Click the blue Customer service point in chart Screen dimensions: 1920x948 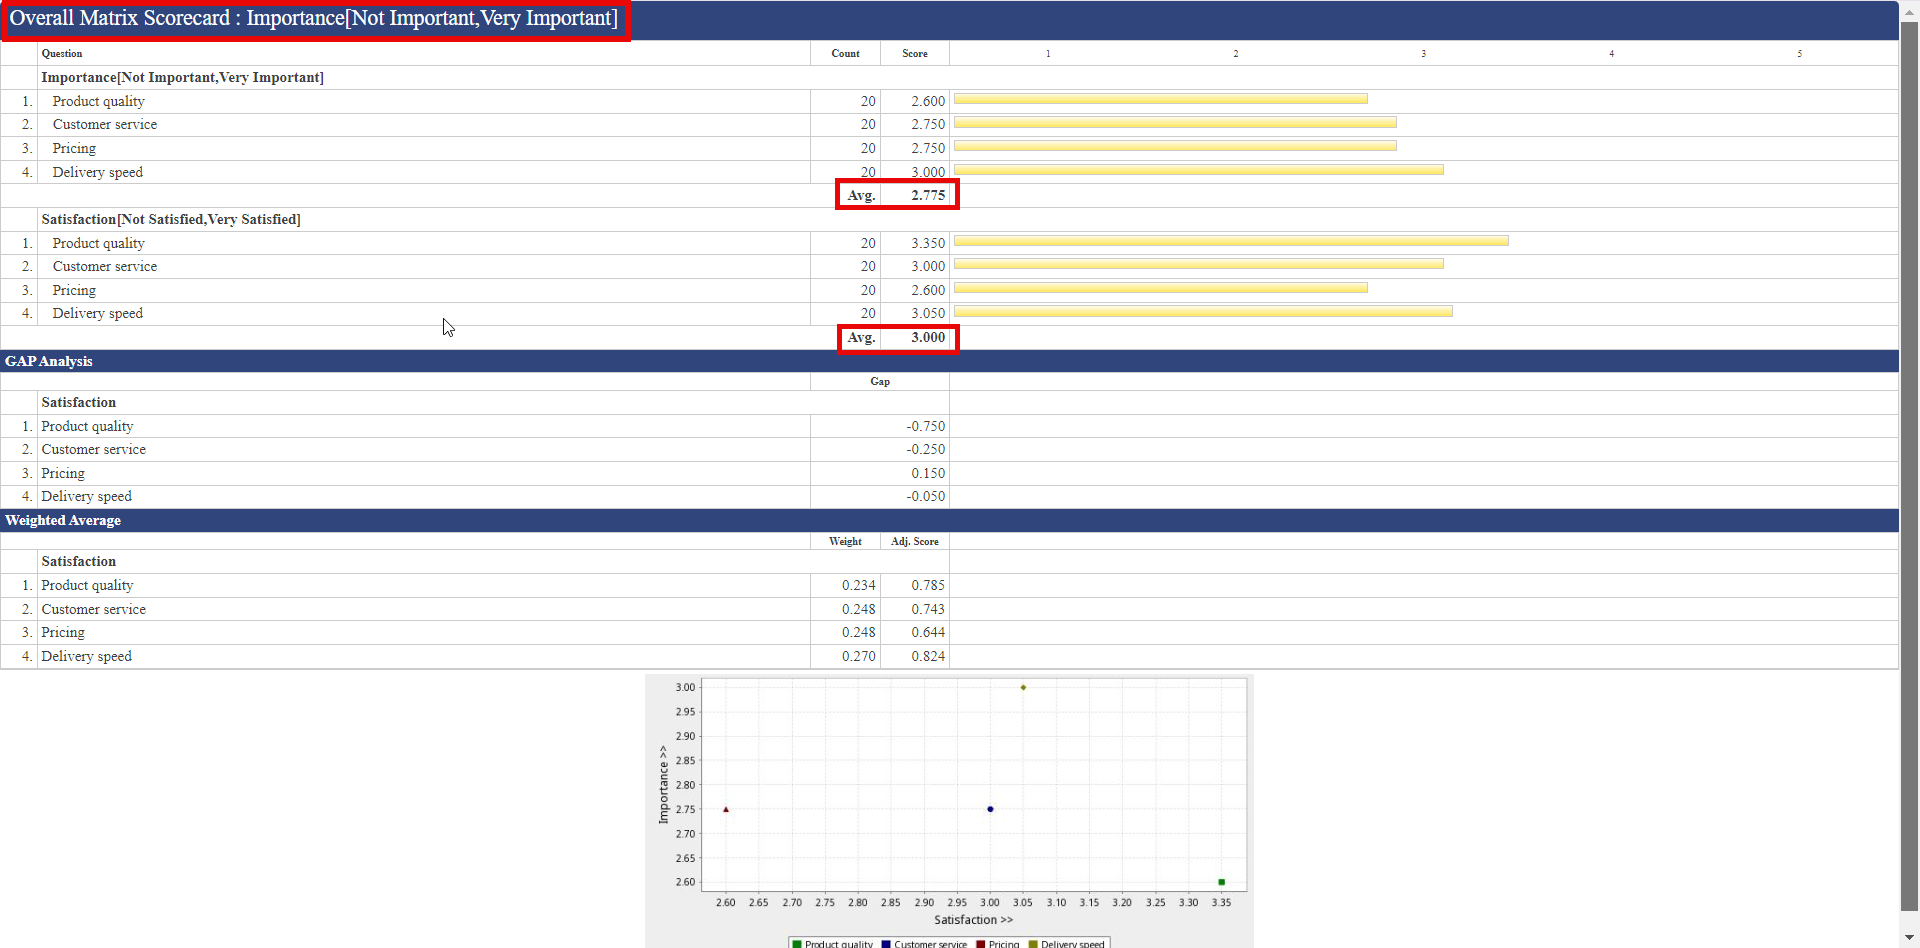(x=990, y=809)
